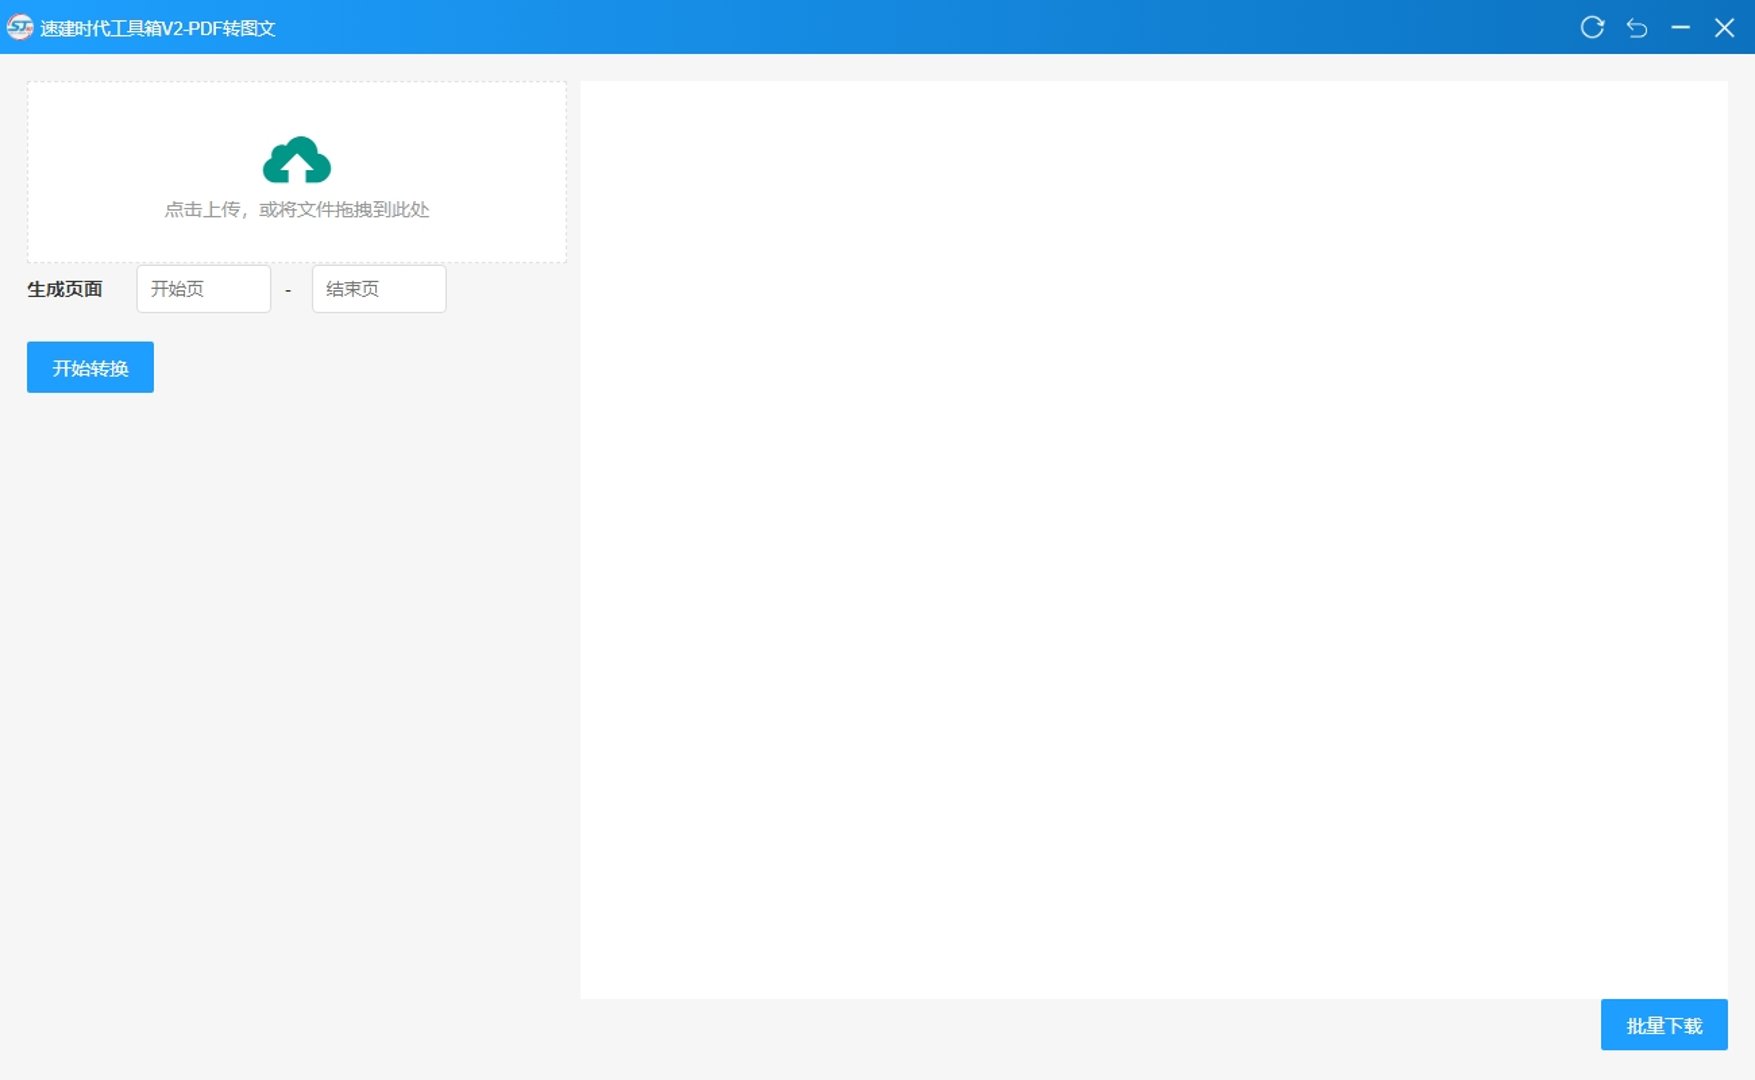Click the refresh icon in title bar

click(x=1592, y=27)
